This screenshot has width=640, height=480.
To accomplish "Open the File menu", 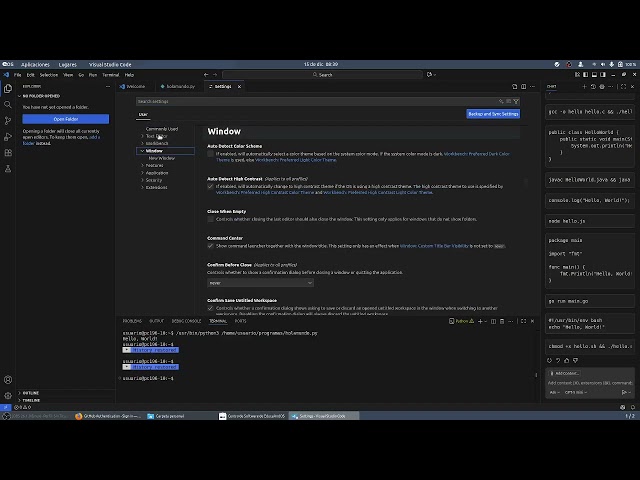I will click(18, 75).
